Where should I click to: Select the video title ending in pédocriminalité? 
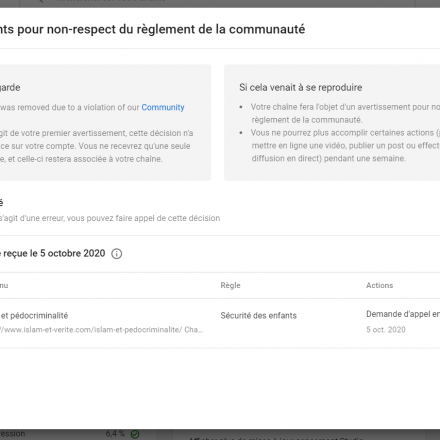pos(34,316)
